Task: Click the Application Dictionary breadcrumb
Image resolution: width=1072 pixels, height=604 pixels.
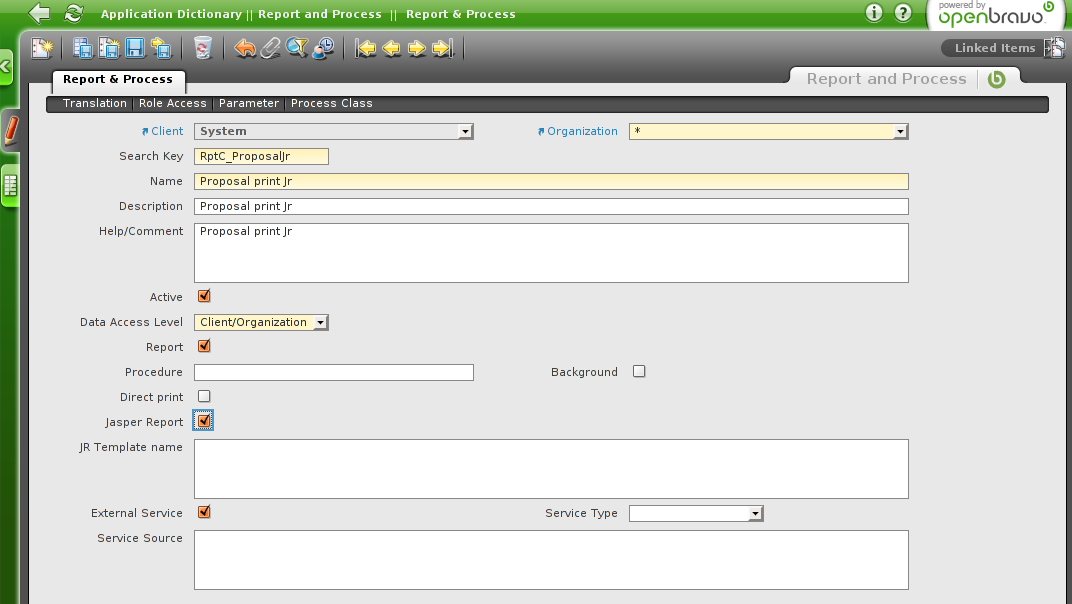Action: 171,14
